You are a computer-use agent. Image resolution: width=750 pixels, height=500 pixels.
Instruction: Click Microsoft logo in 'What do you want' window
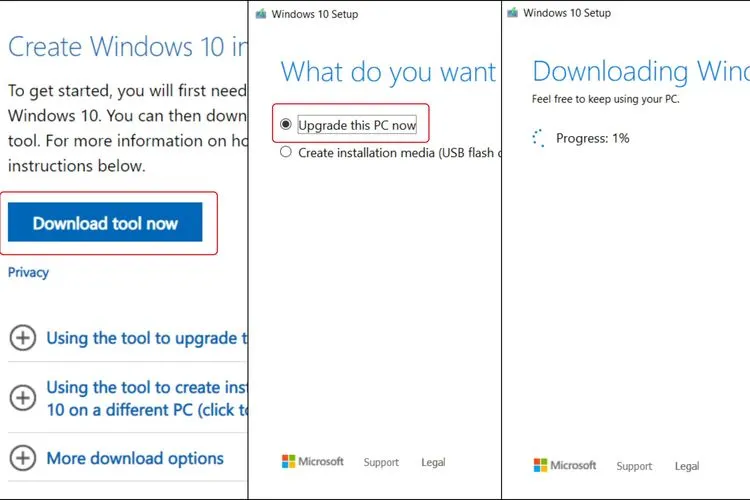pyautogui.click(x=312, y=462)
